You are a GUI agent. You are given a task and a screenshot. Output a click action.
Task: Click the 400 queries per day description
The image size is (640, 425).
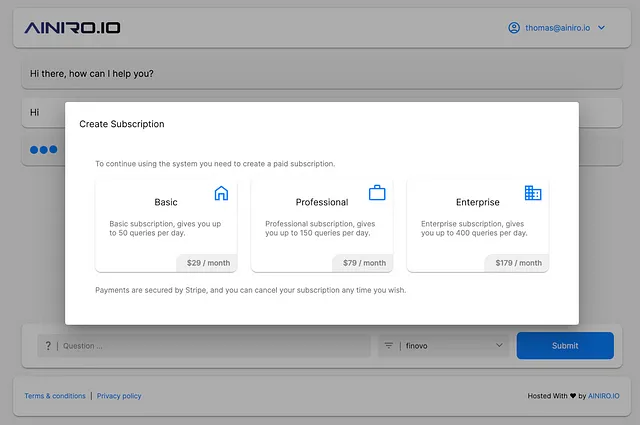pos(474,228)
